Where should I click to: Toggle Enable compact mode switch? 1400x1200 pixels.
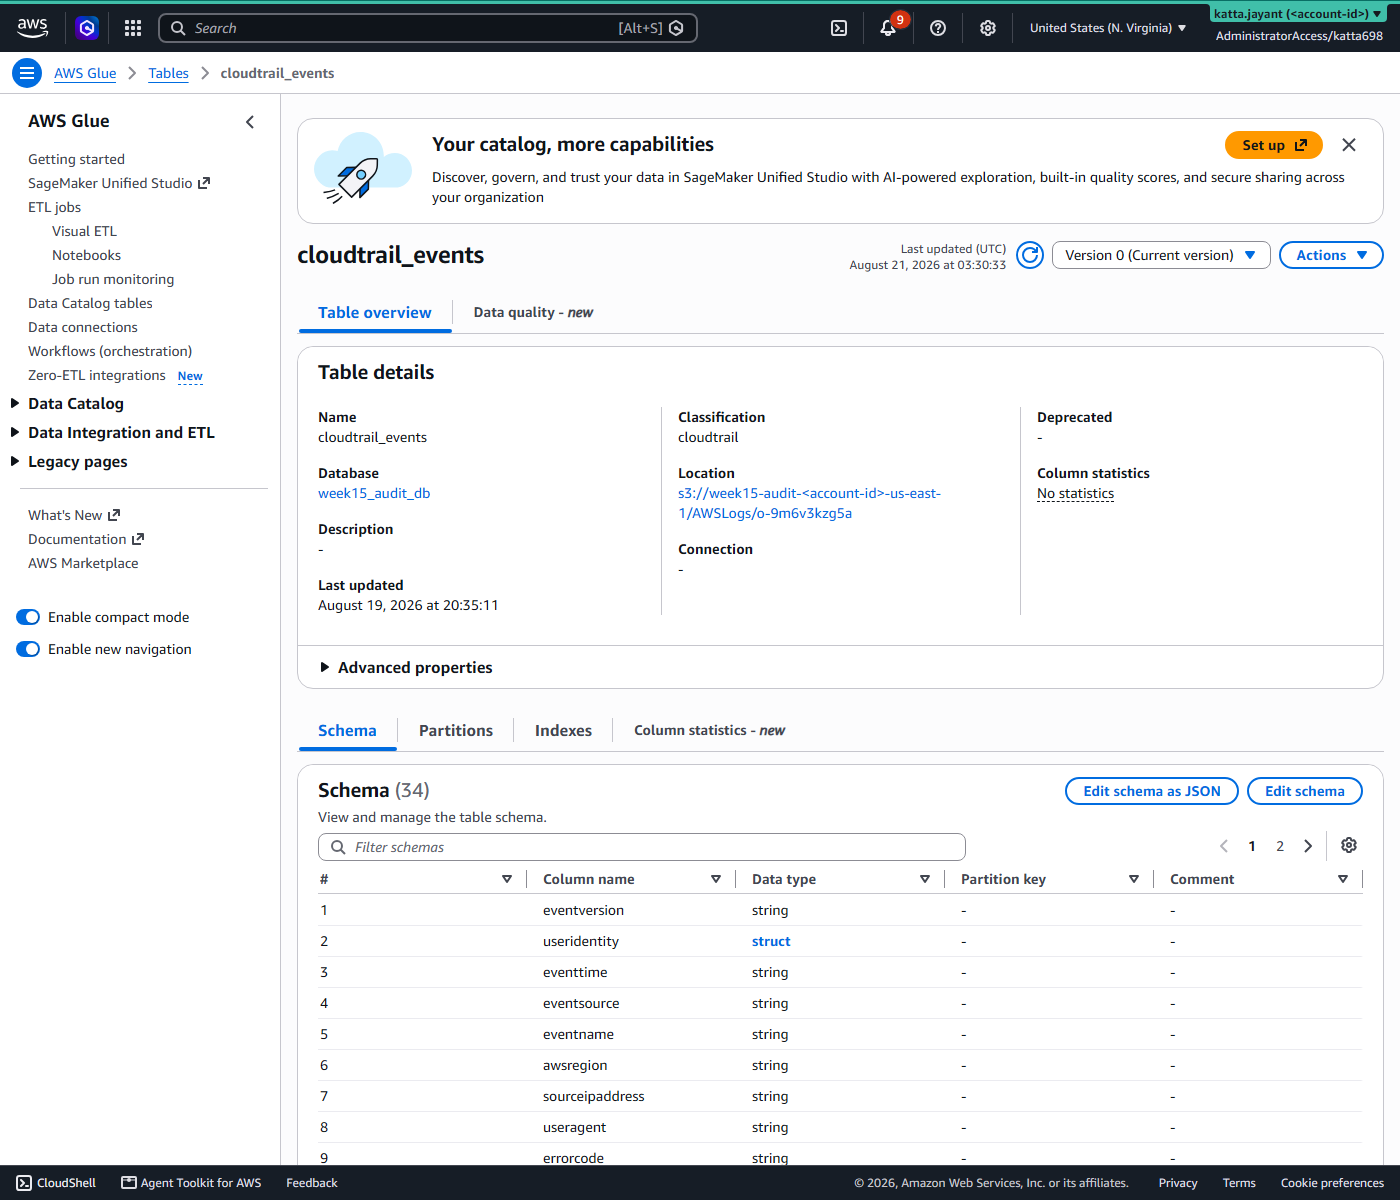28,617
